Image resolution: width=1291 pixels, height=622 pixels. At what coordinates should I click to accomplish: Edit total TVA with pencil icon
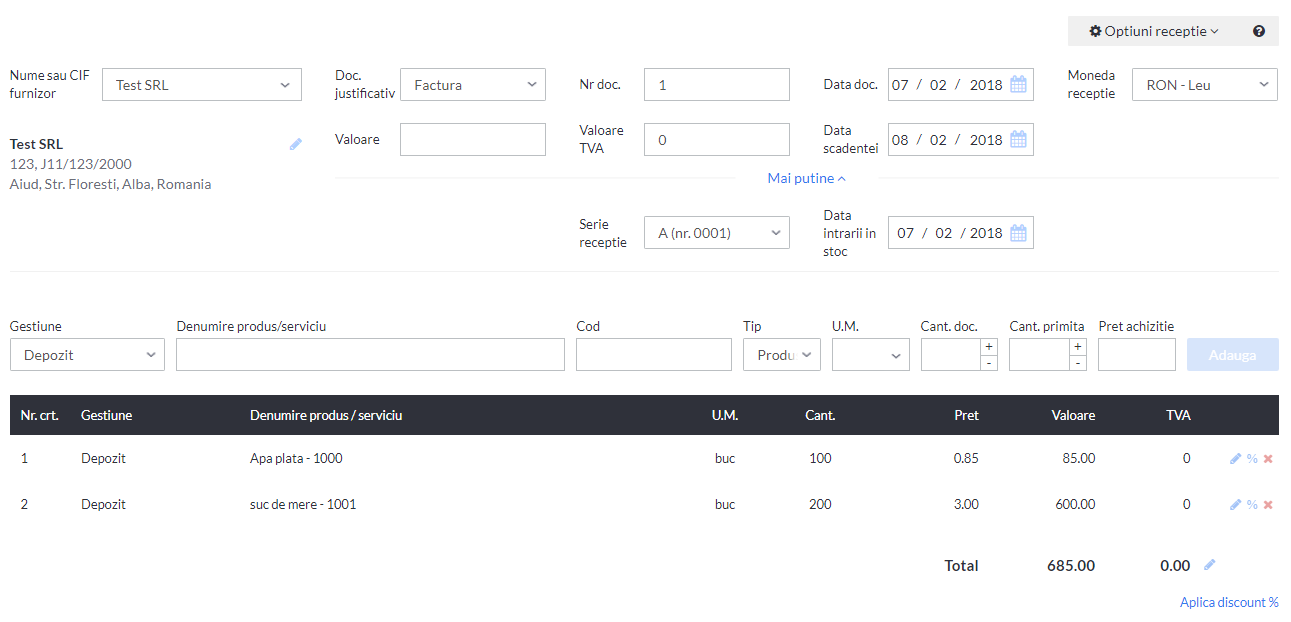[1209, 565]
